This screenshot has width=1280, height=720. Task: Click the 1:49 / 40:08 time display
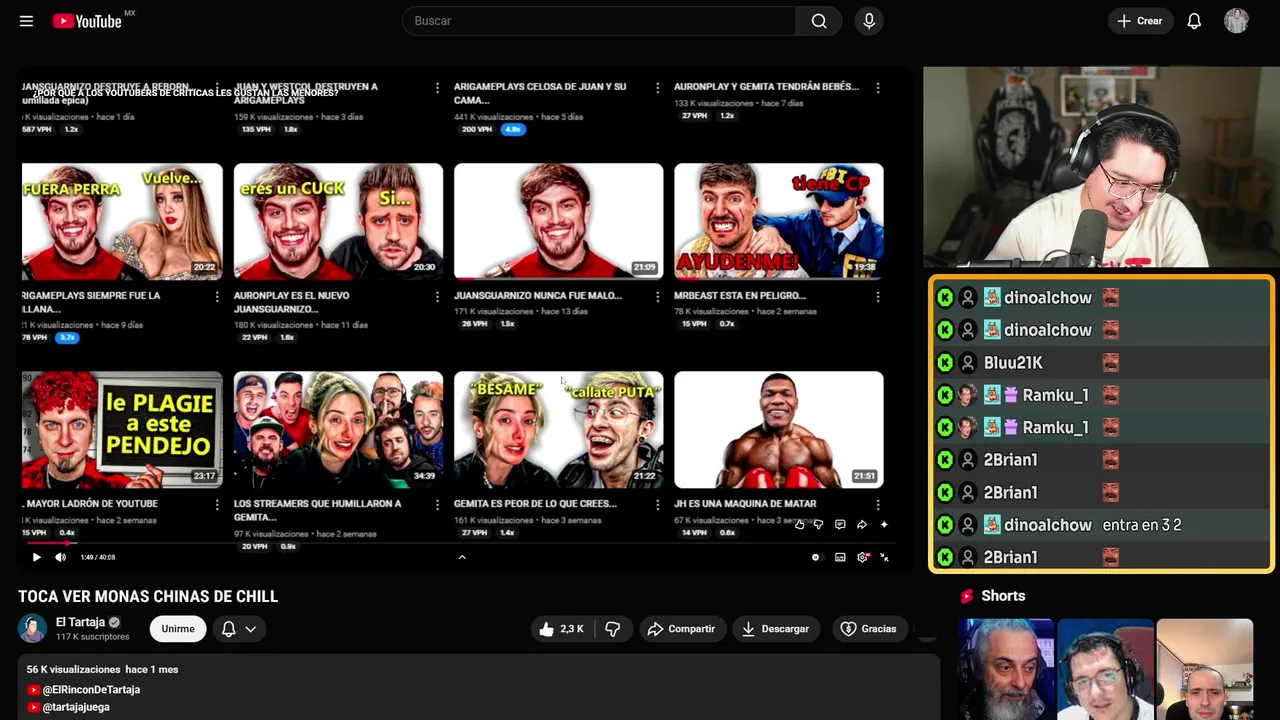pyautogui.click(x=98, y=557)
